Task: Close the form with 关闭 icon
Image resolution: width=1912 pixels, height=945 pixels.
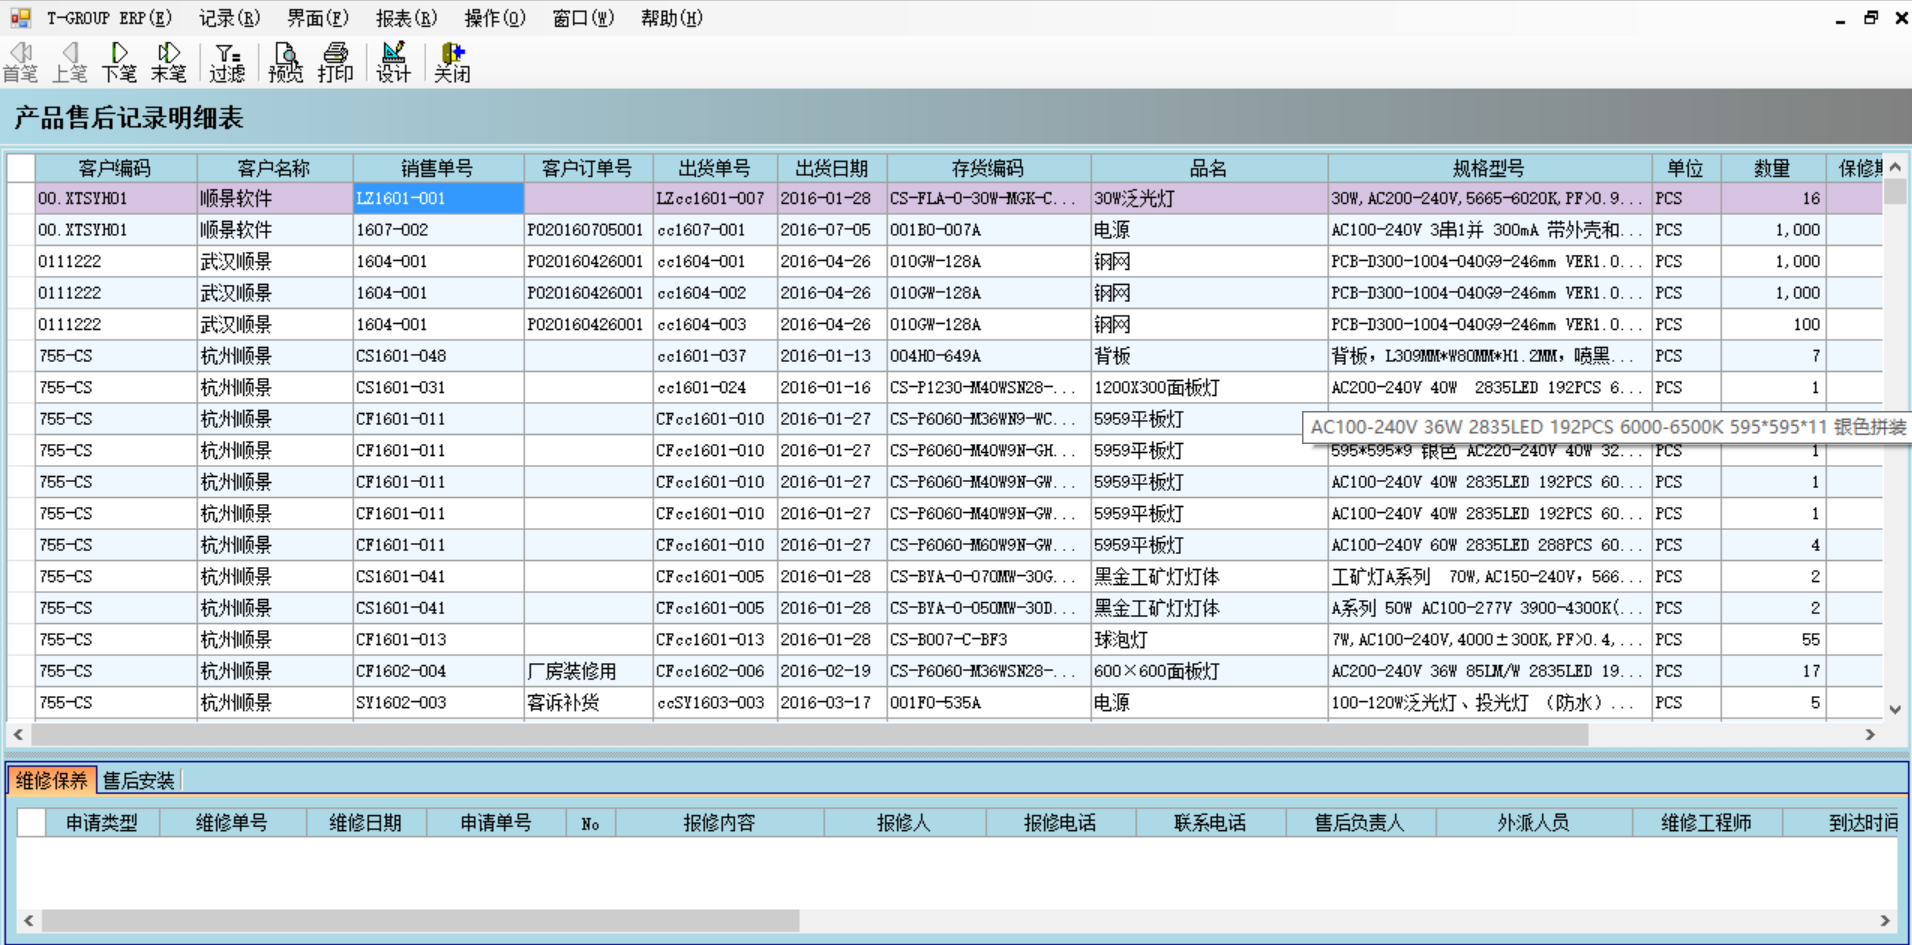Action: coord(452,62)
